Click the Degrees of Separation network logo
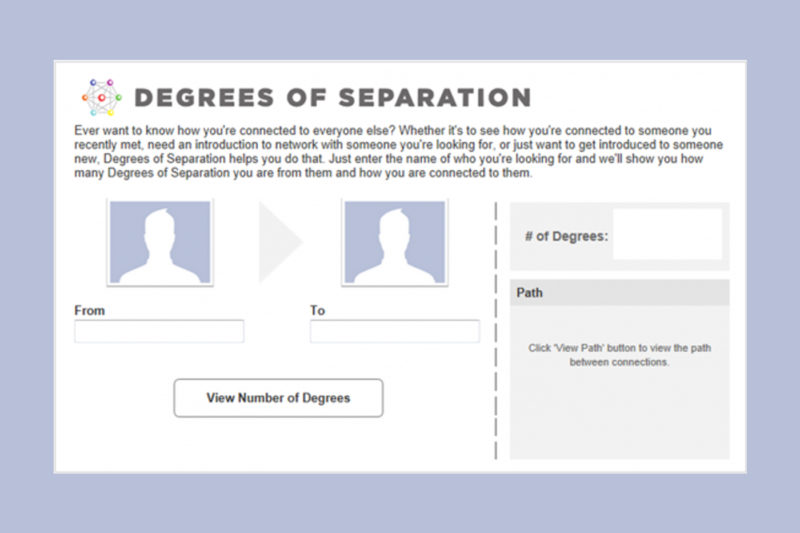Viewport: 800px width, 533px height. tap(101, 97)
